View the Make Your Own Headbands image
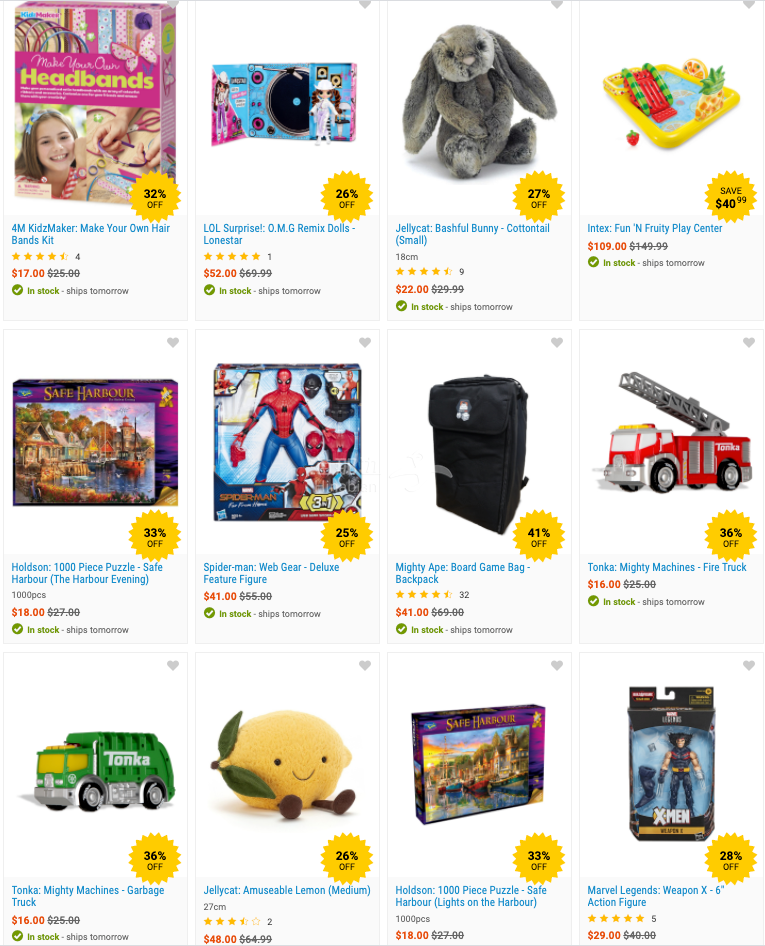Image resolution: width=765 pixels, height=946 pixels. (95, 101)
